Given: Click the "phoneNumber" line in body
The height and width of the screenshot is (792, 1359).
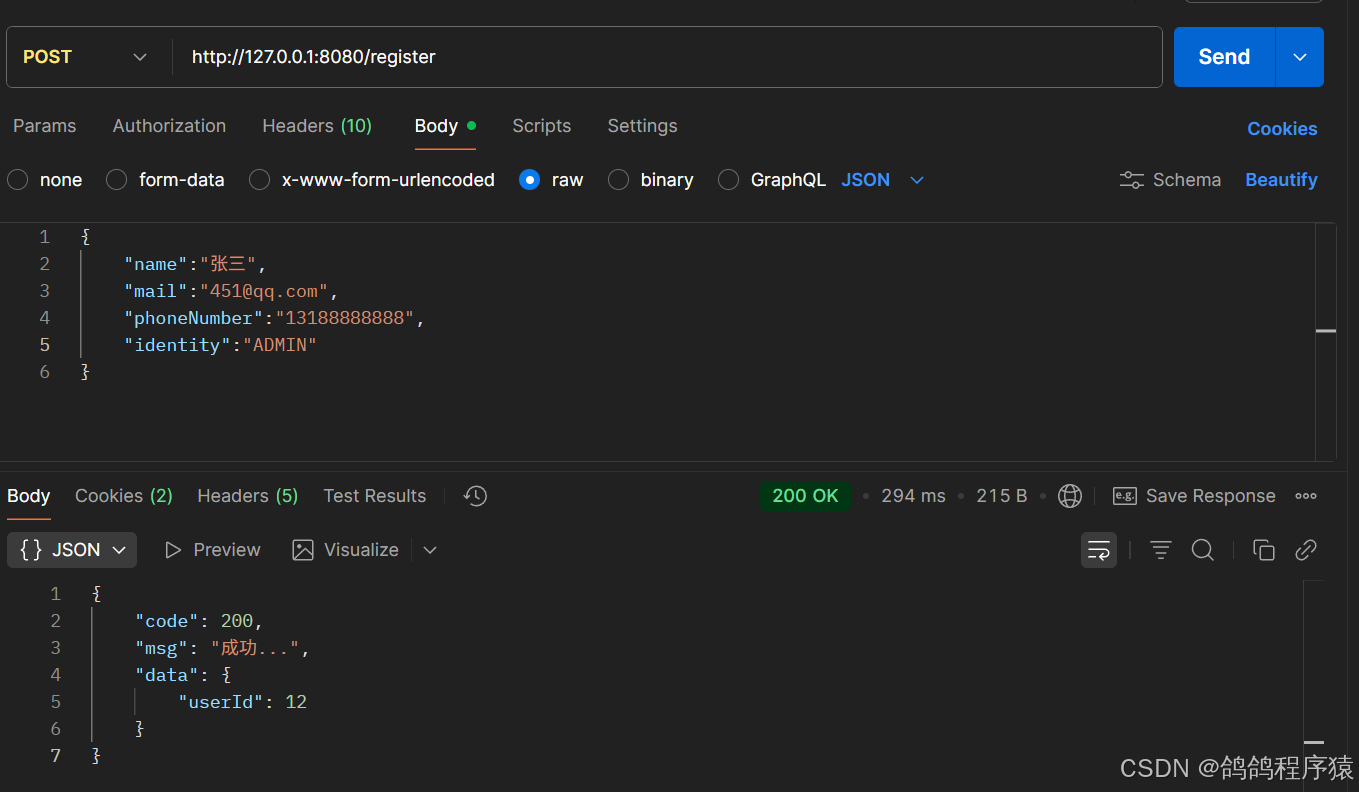Looking at the screenshot, I should pyautogui.click(x=274, y=318).
